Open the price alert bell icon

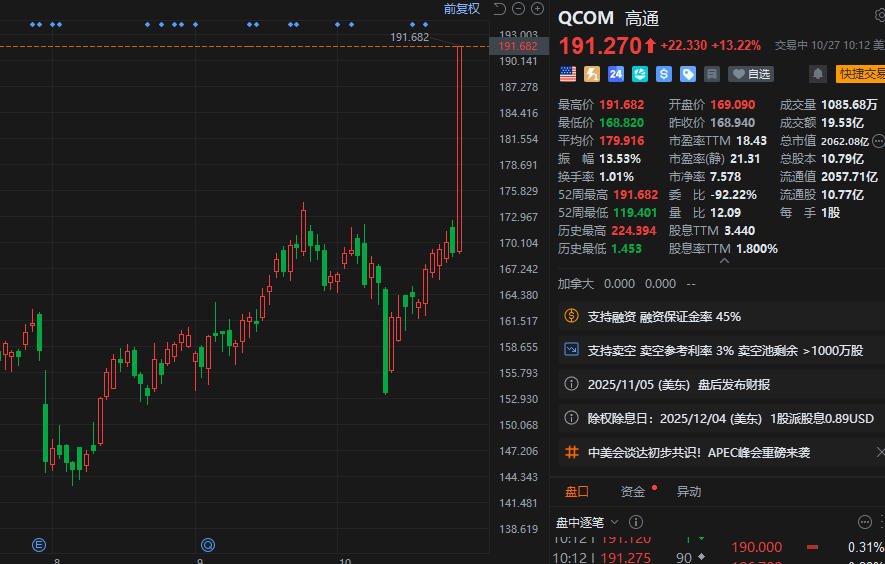click(x=818, y=74)
